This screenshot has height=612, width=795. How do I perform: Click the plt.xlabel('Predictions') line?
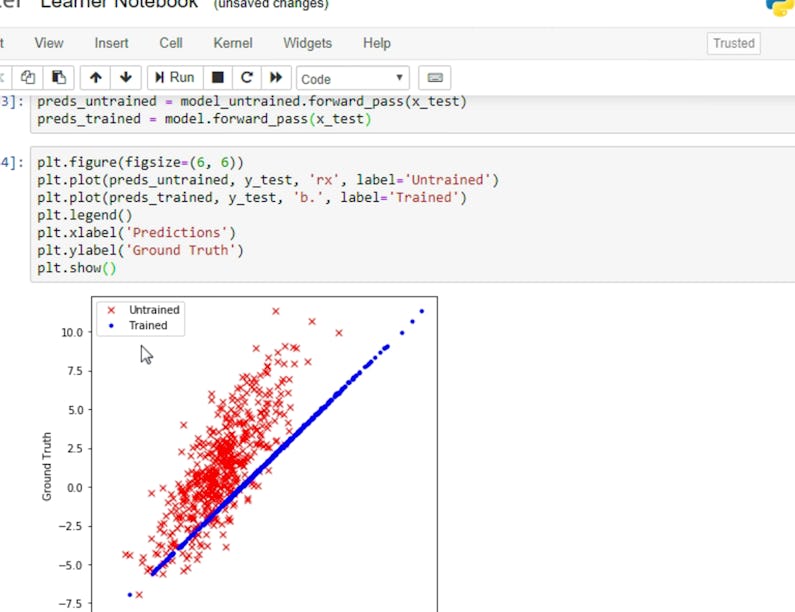coord(136,233)
